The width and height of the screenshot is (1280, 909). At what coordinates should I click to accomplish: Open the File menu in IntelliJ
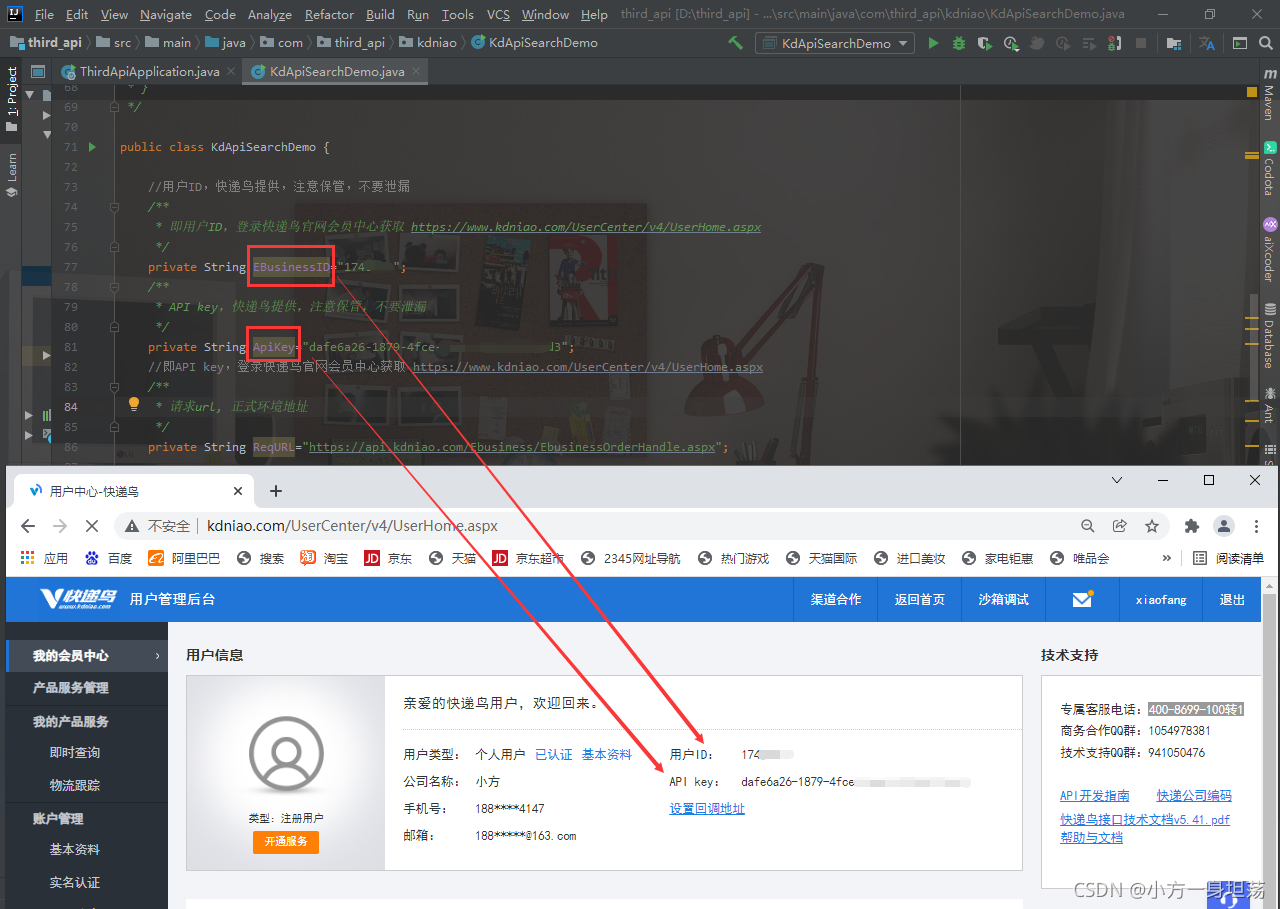click(44, 14)
